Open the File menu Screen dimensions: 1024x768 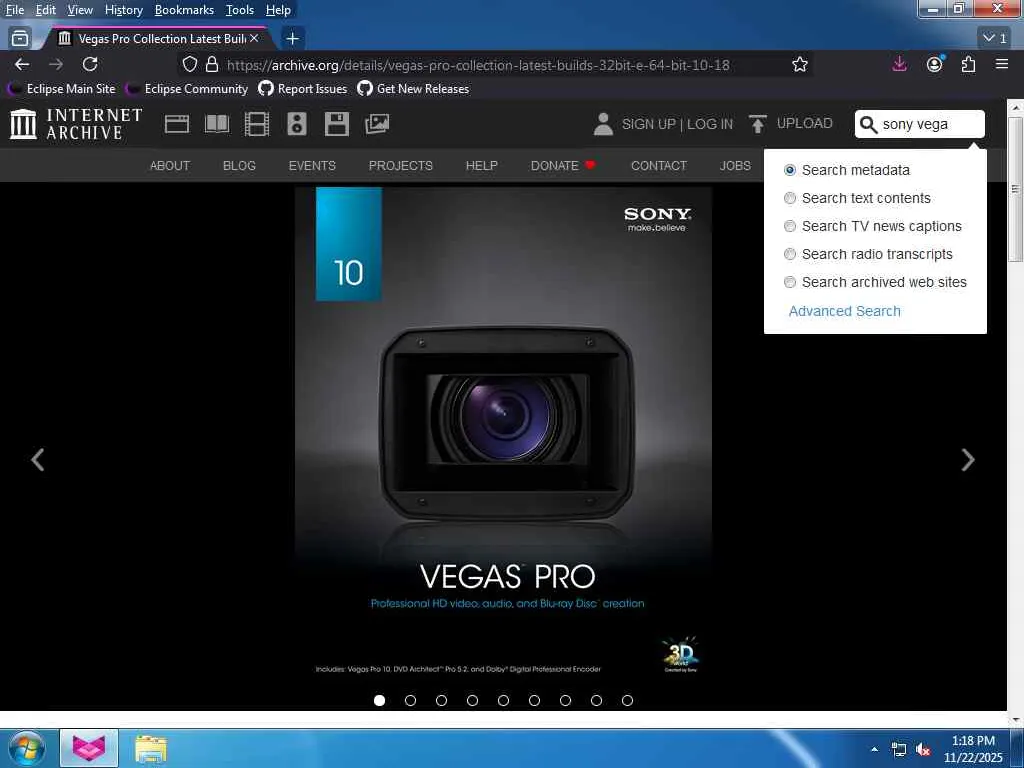click(x=14, y=10)
